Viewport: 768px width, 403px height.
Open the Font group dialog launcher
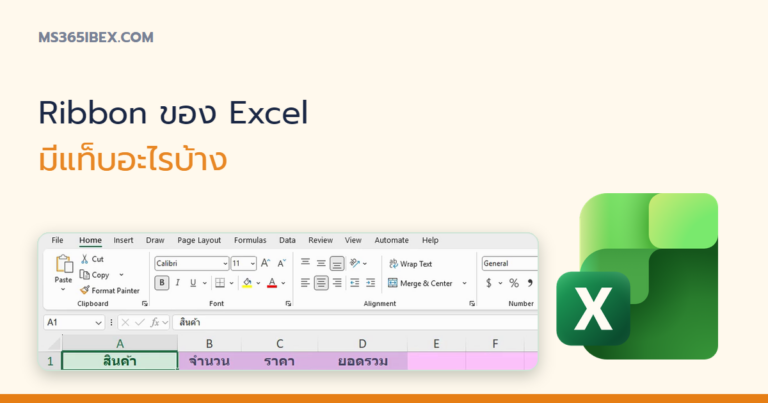coord(288,304)
